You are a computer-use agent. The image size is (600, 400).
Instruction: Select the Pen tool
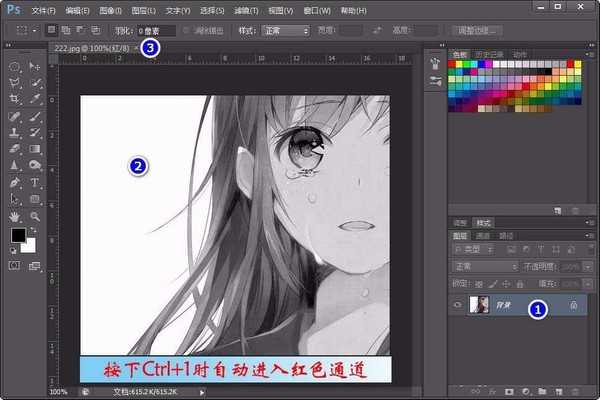pyautogui.click(x=15, y=183)
